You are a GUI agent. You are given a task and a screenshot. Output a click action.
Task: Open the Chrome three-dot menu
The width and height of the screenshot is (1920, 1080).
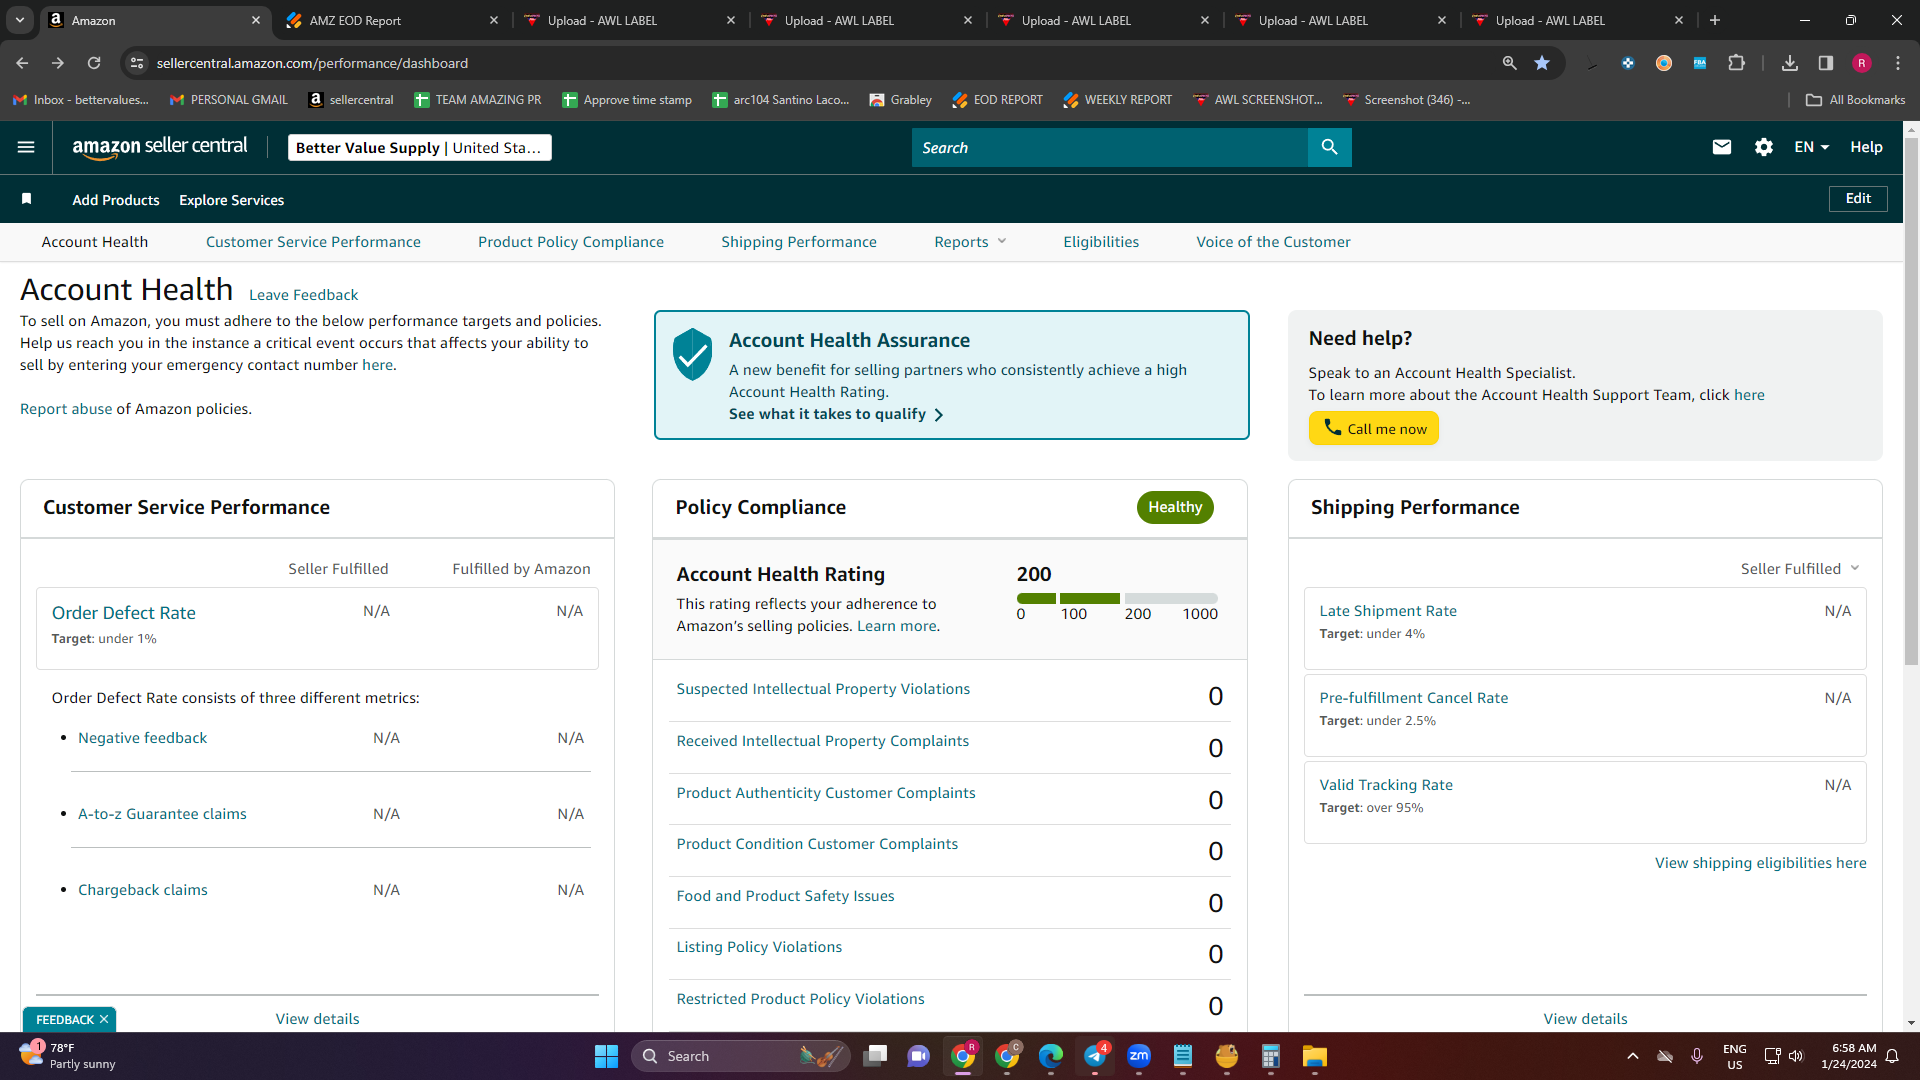[1898, 63]
